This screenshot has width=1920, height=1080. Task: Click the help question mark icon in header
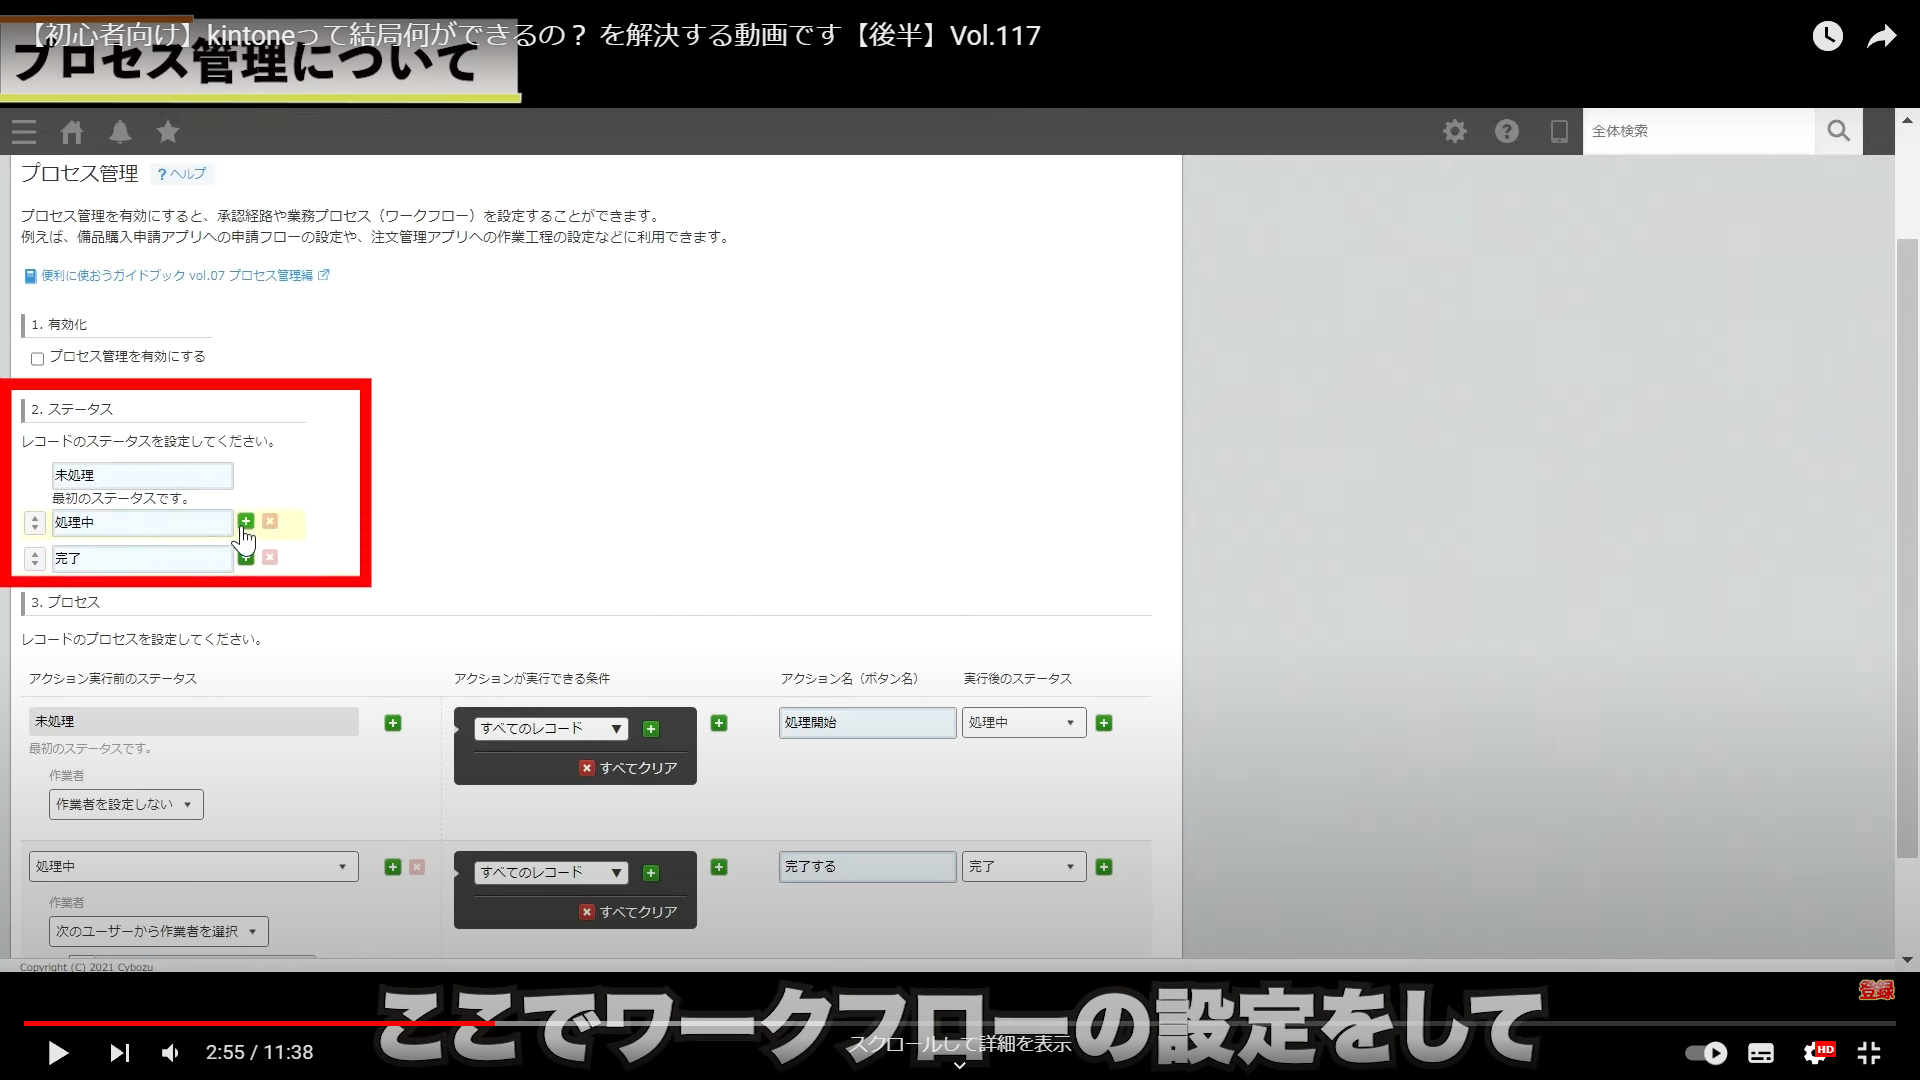[x=1507, y=131]
